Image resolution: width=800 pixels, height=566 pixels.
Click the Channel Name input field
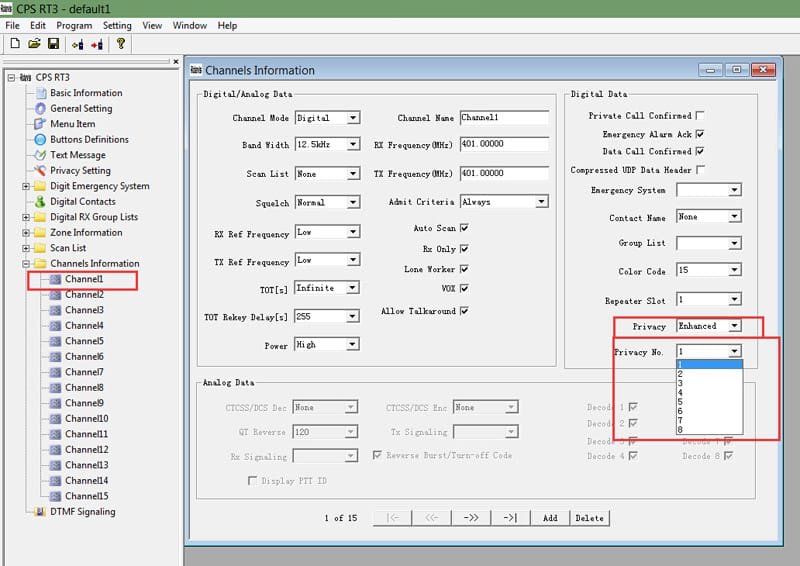[504, 118]
